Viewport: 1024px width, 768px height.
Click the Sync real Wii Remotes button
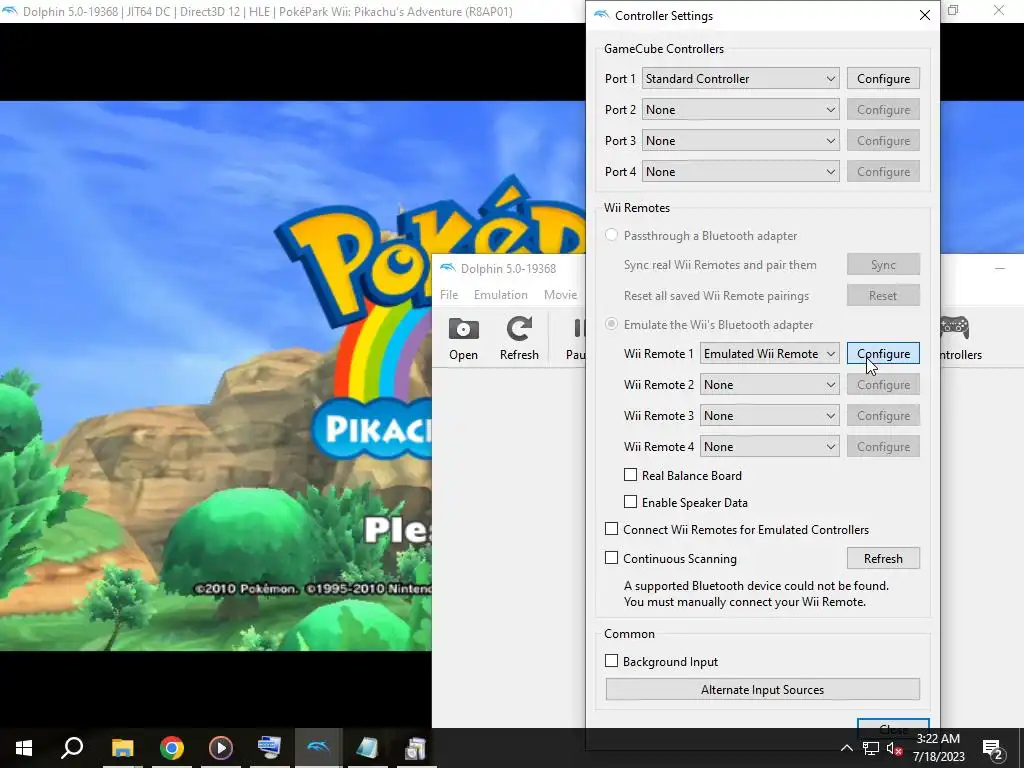[883, 264]
